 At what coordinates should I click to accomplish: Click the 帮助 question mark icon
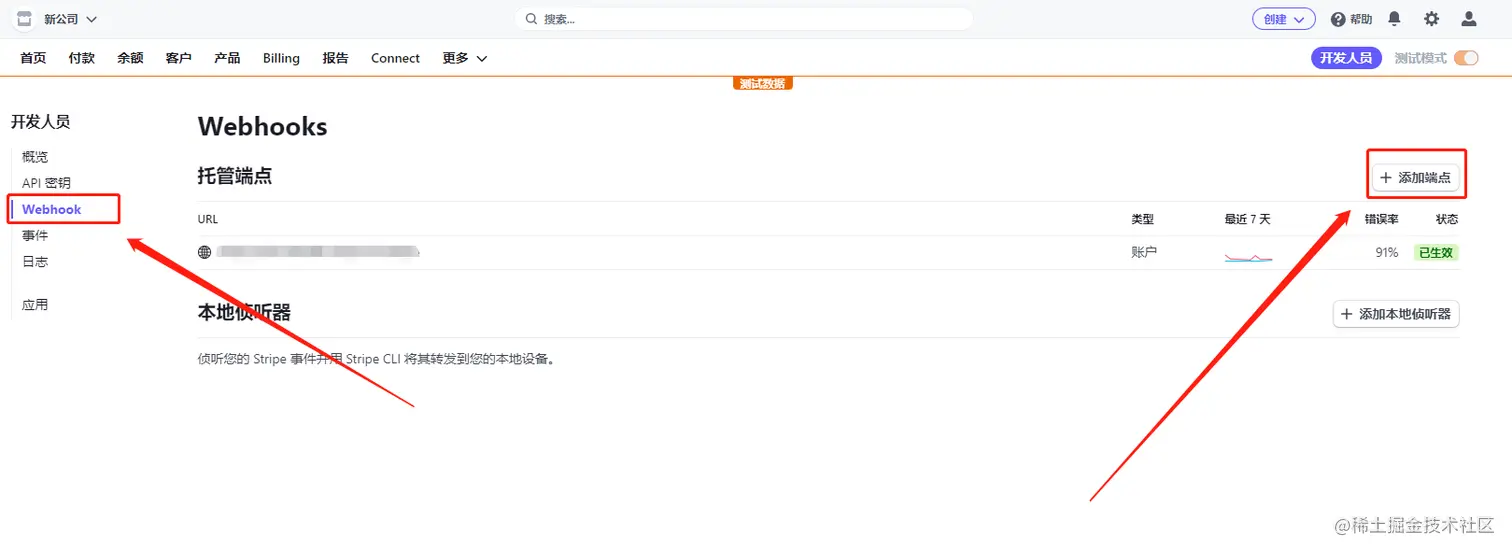(1338, 19)
